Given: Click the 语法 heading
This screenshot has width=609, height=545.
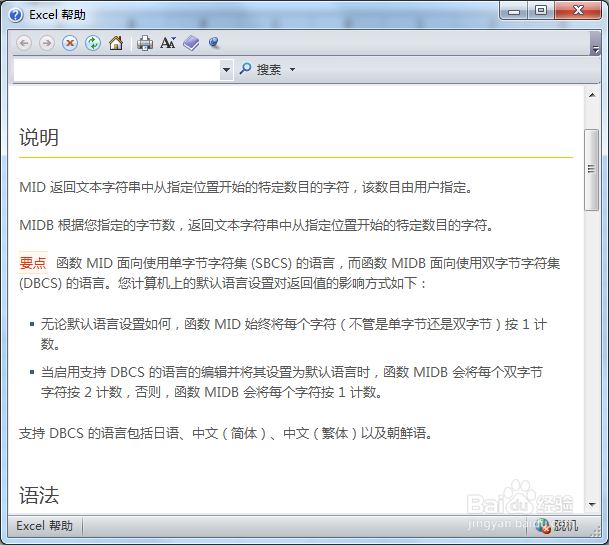Looking at the screenshot, I should pos(39,495).
